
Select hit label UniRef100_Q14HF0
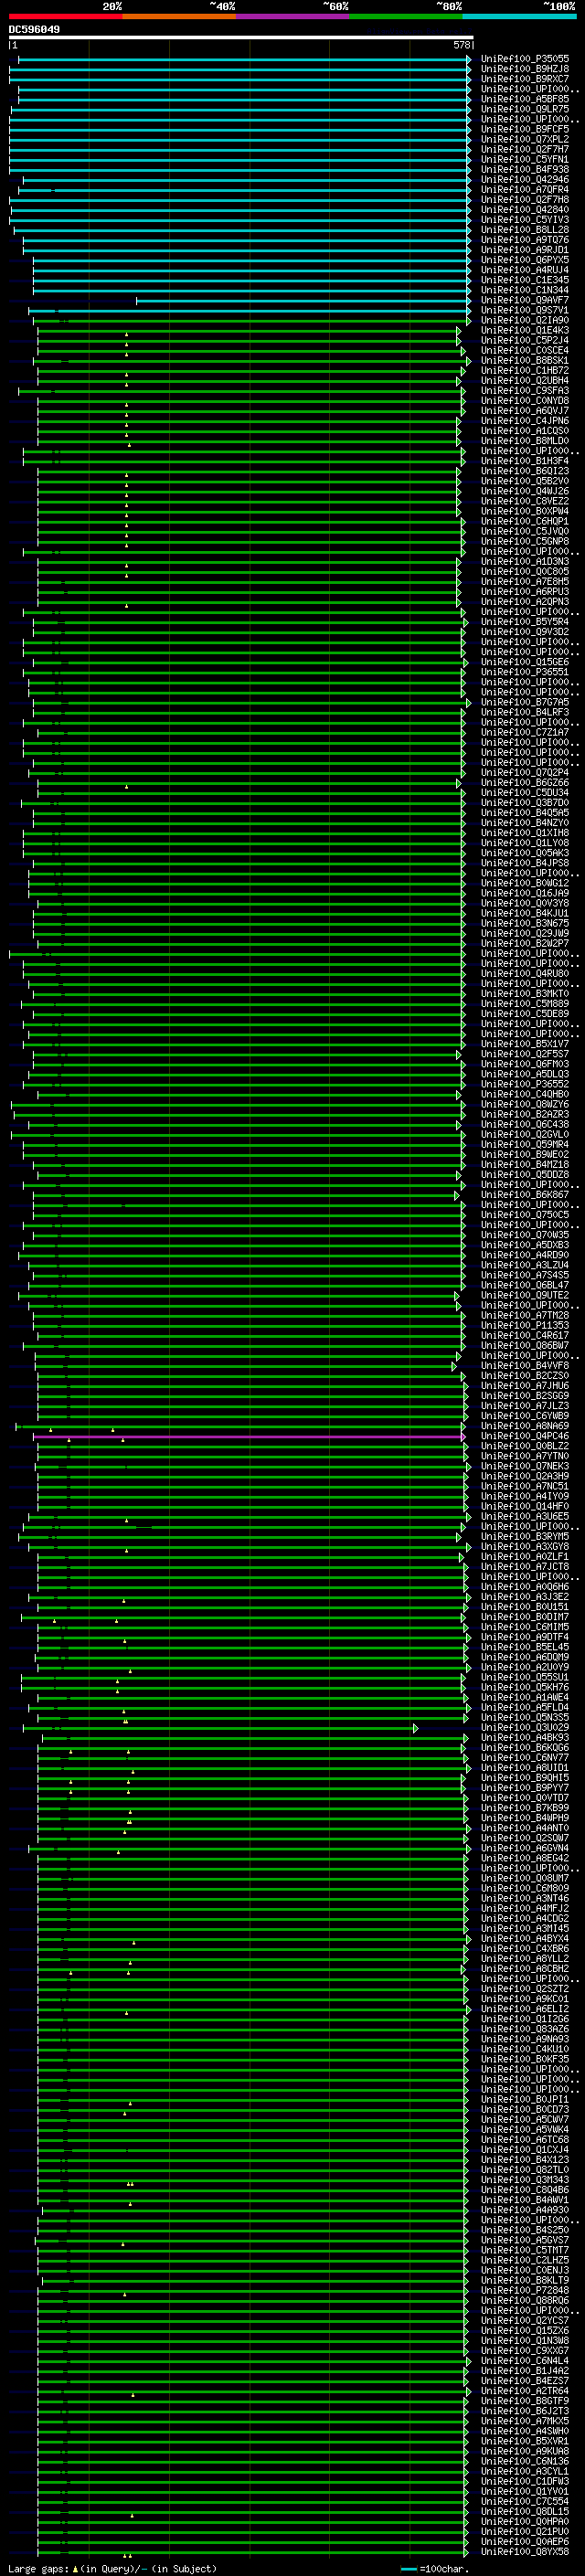(x=525, y=1506)
